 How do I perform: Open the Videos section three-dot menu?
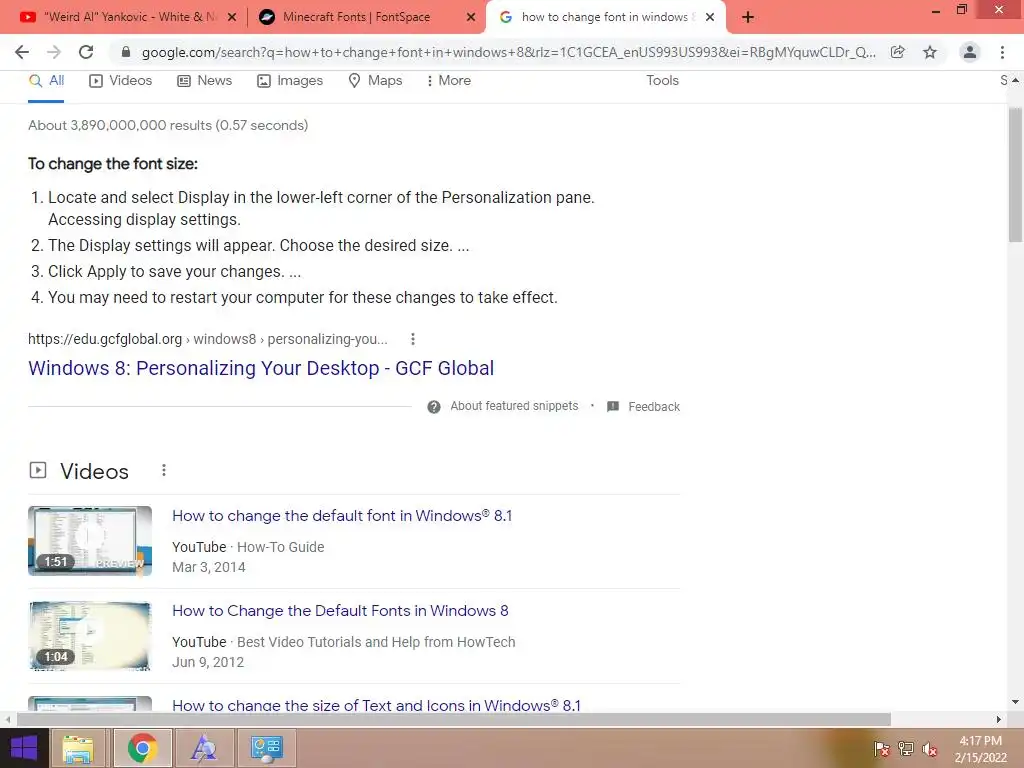click(164, 470)
